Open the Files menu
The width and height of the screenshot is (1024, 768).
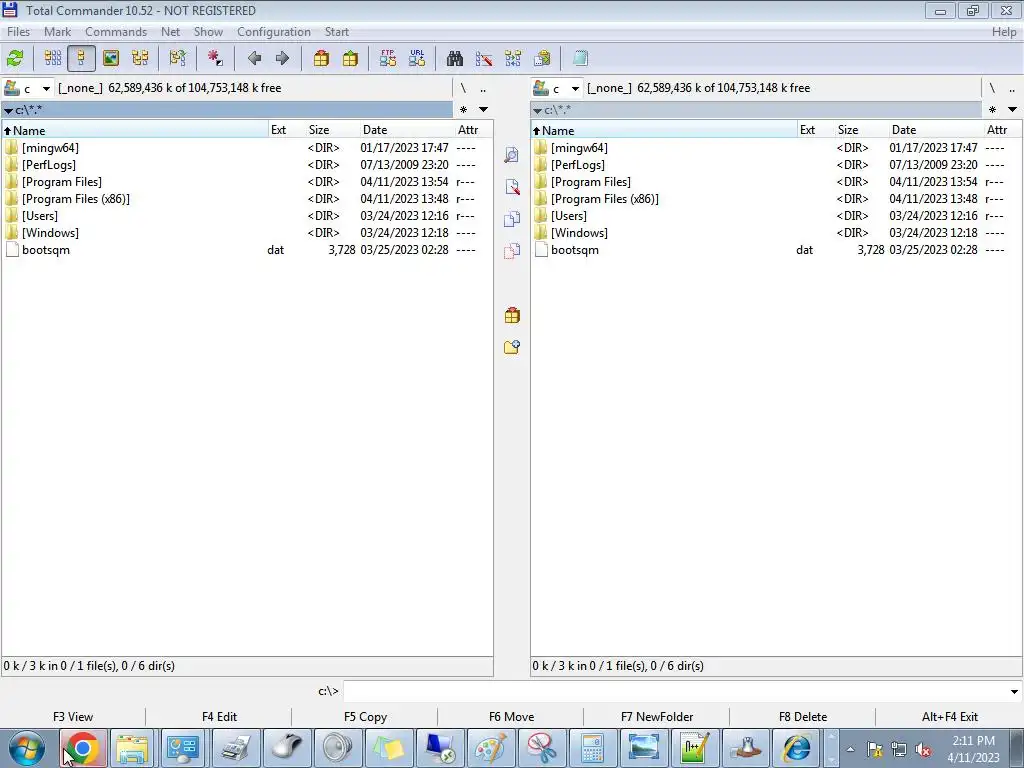click(x=18, y=31)
